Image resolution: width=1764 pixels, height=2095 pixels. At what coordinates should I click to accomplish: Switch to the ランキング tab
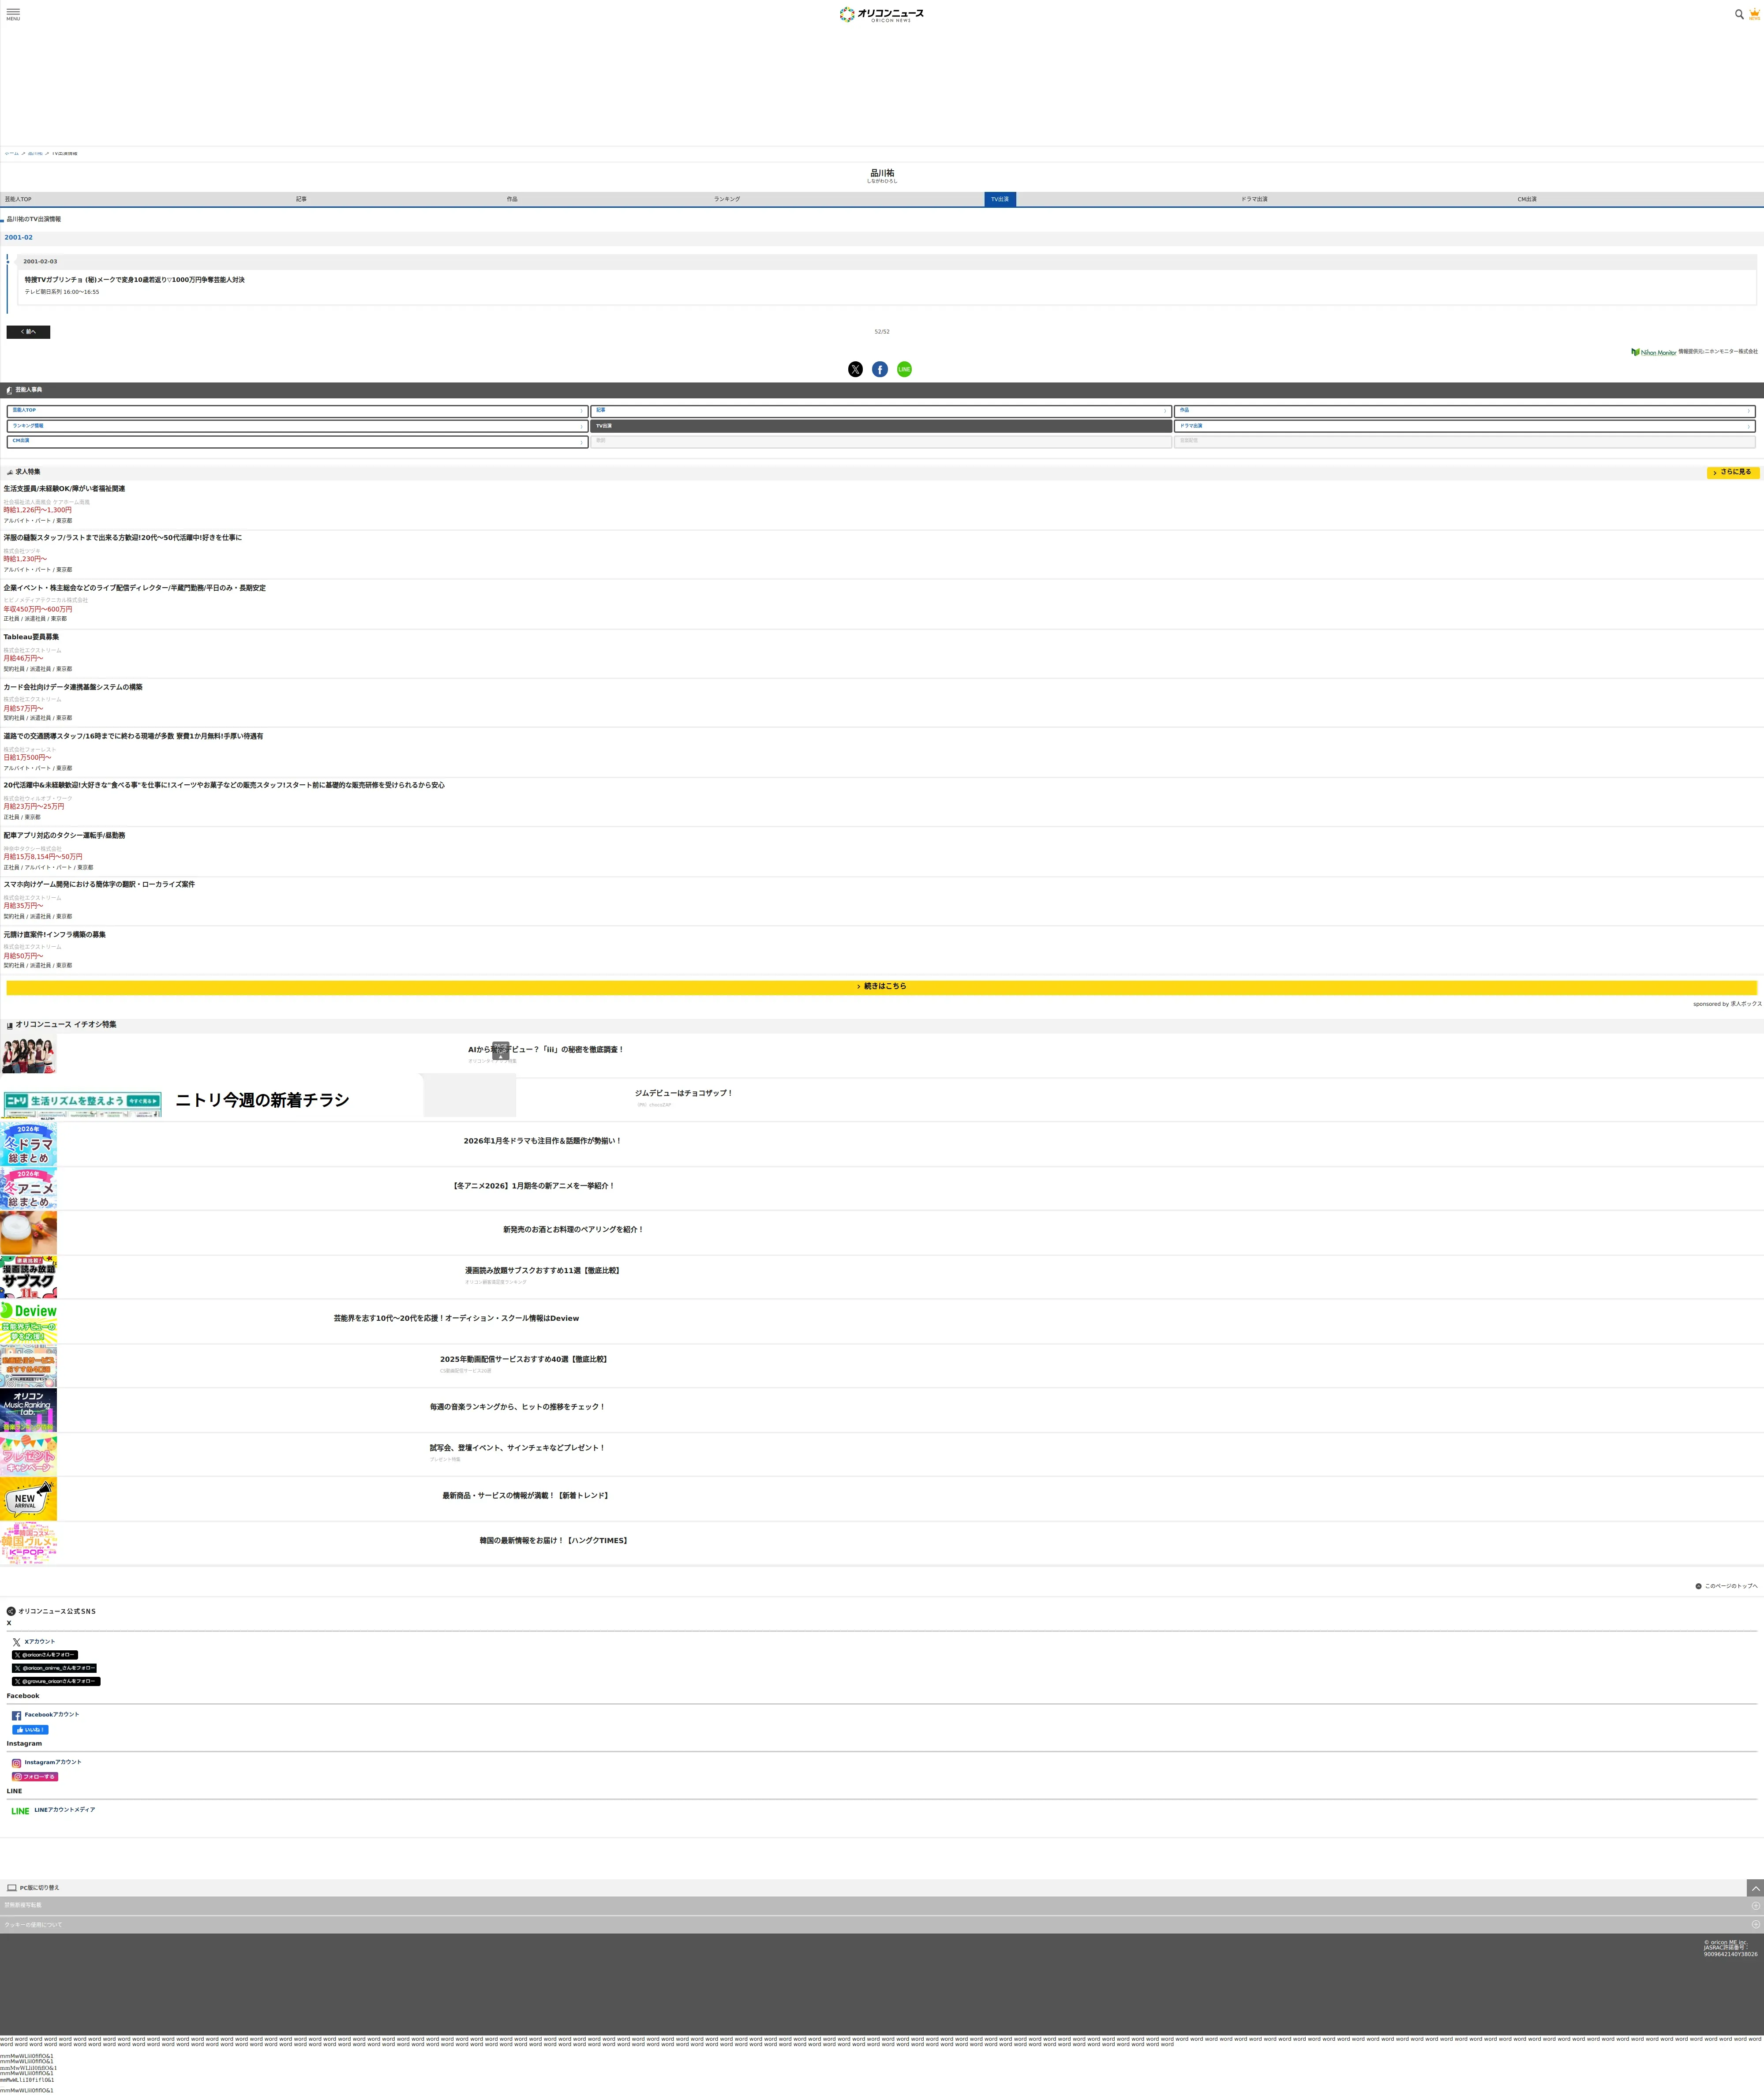pyautogui.click(x=727, y=199)
